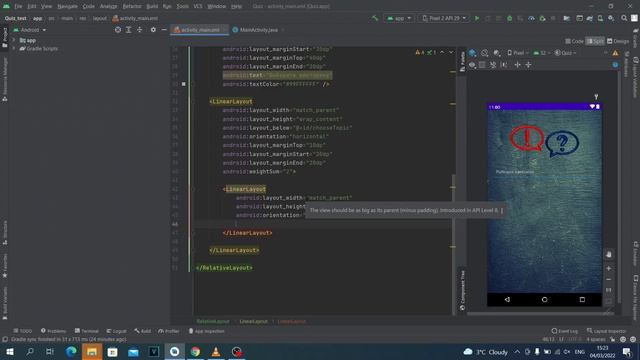
Task: Open the Layout Inspector button
Action: (607, 331)
